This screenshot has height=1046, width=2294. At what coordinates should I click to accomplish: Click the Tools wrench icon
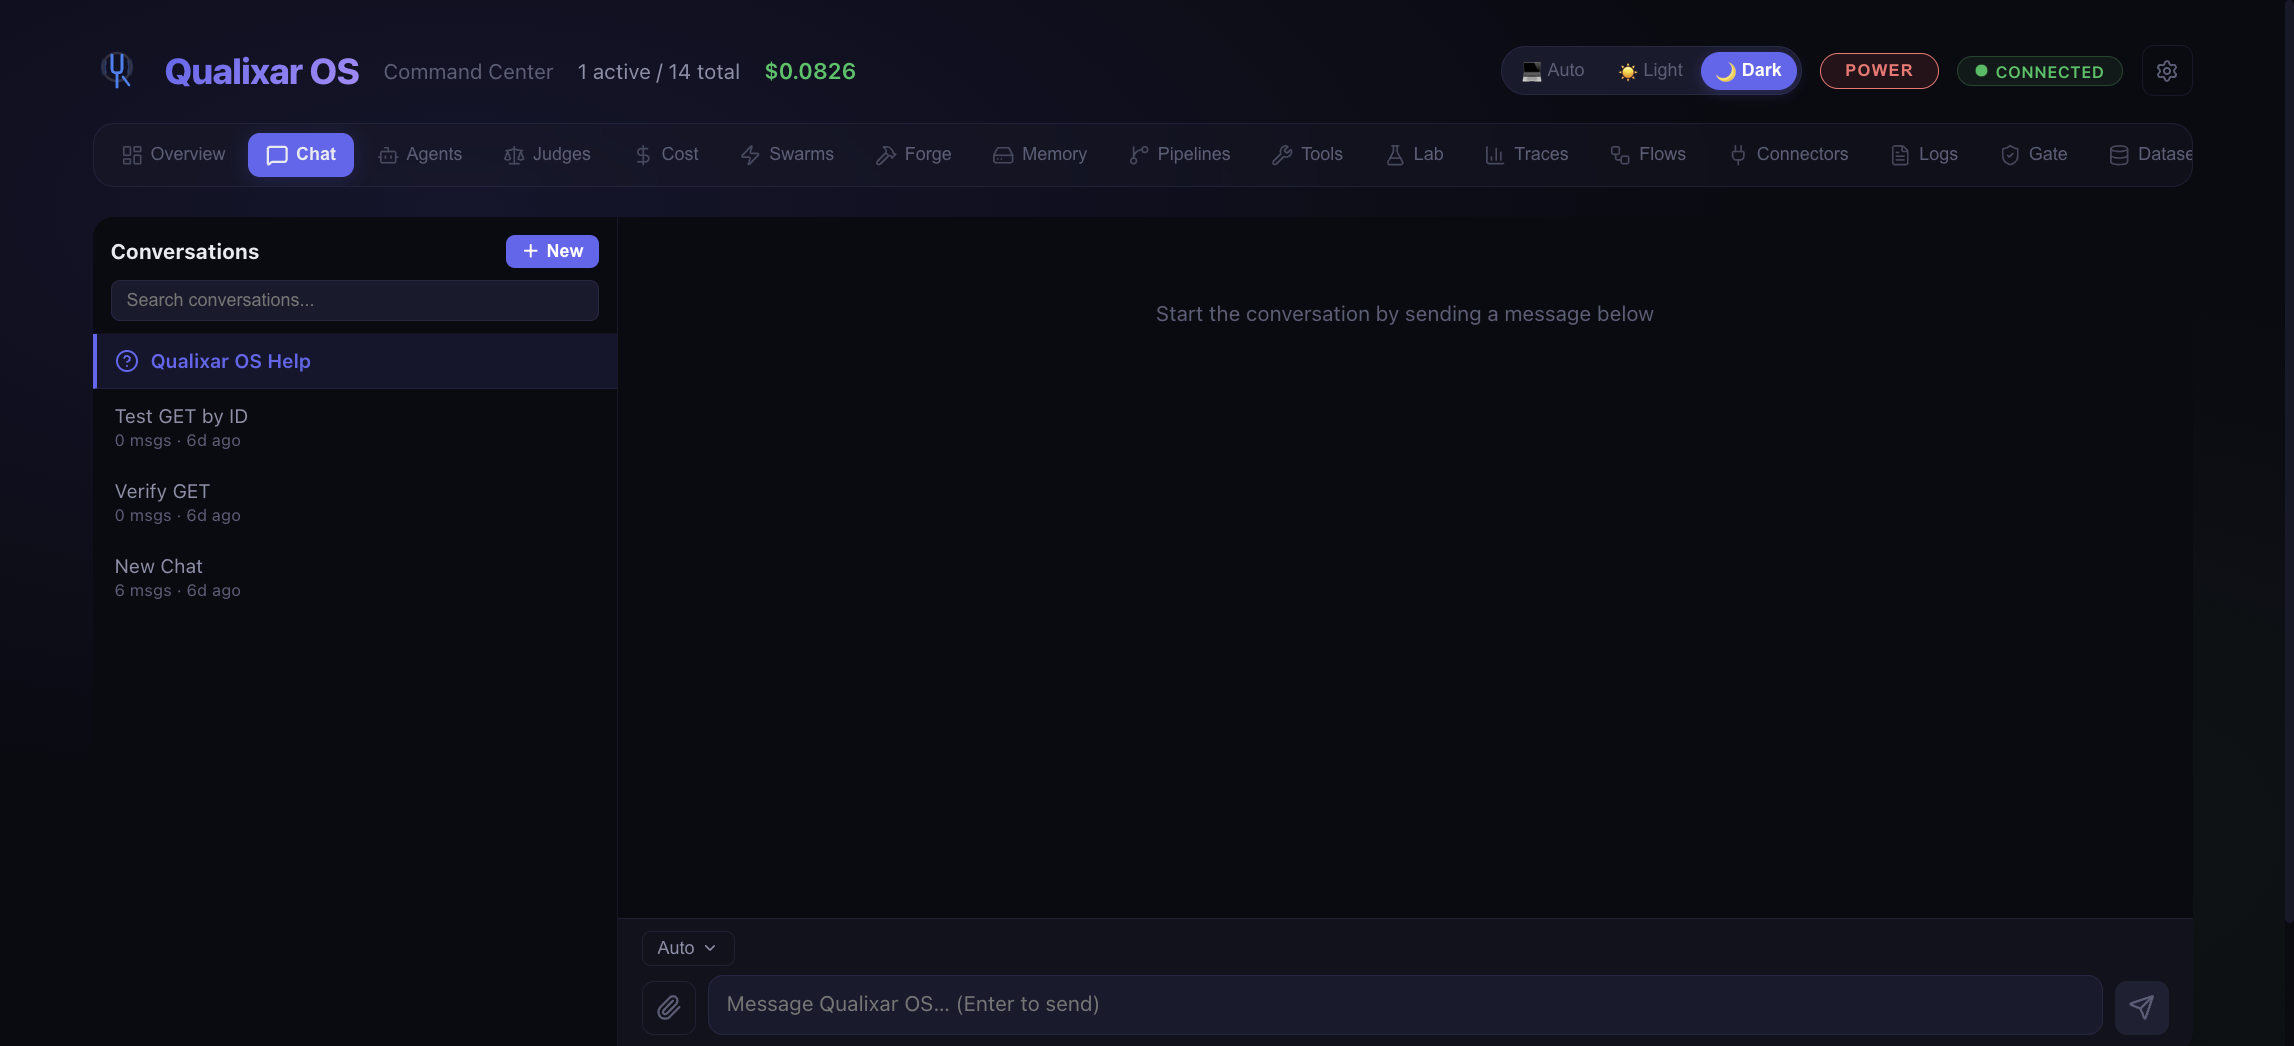(x=1282, y=155)
